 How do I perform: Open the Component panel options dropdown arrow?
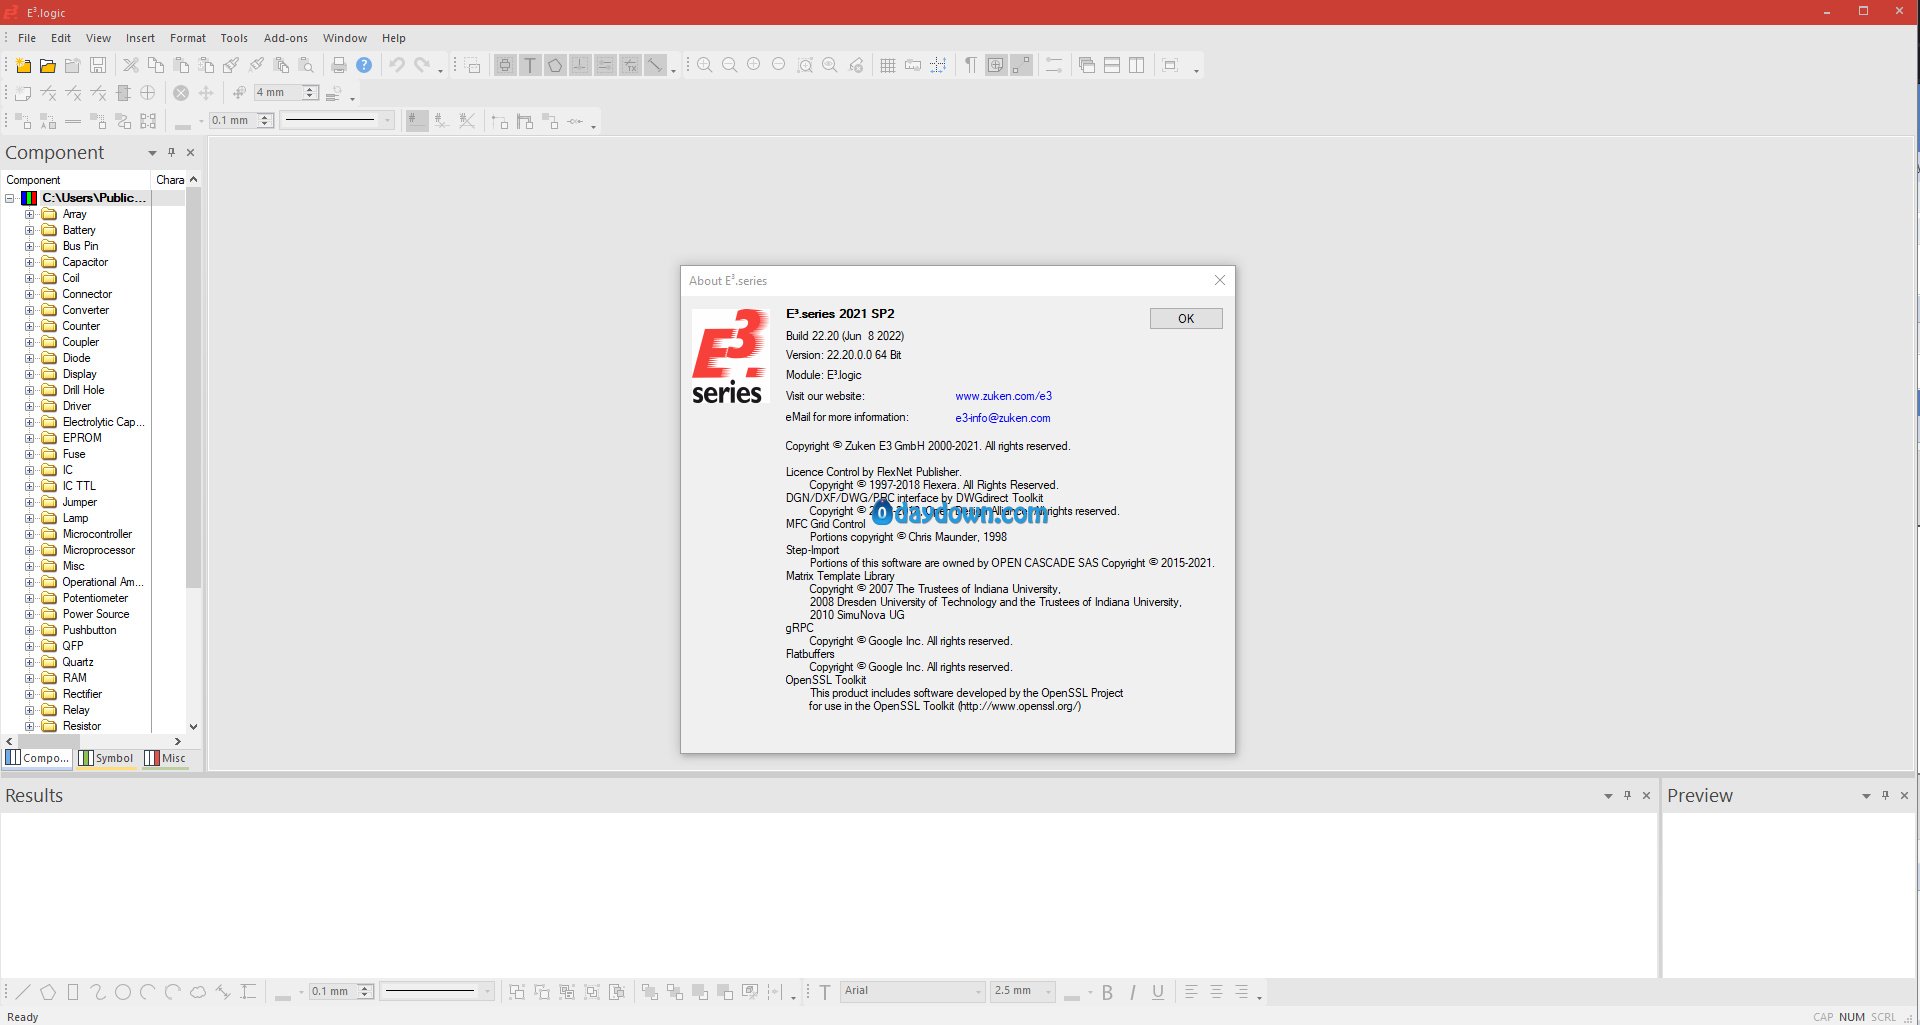coord(152,153)
